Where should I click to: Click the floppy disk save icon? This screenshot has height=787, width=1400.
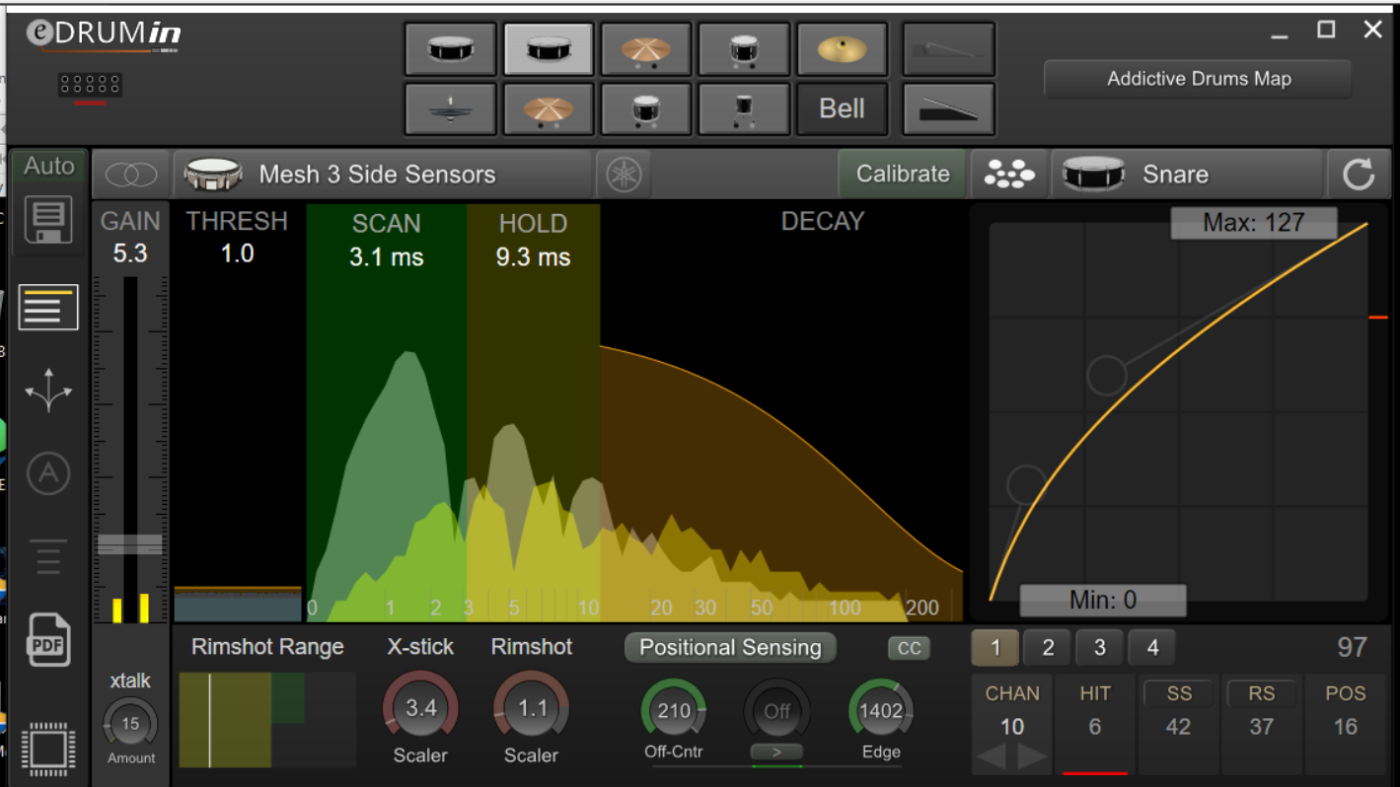(48, 220)
